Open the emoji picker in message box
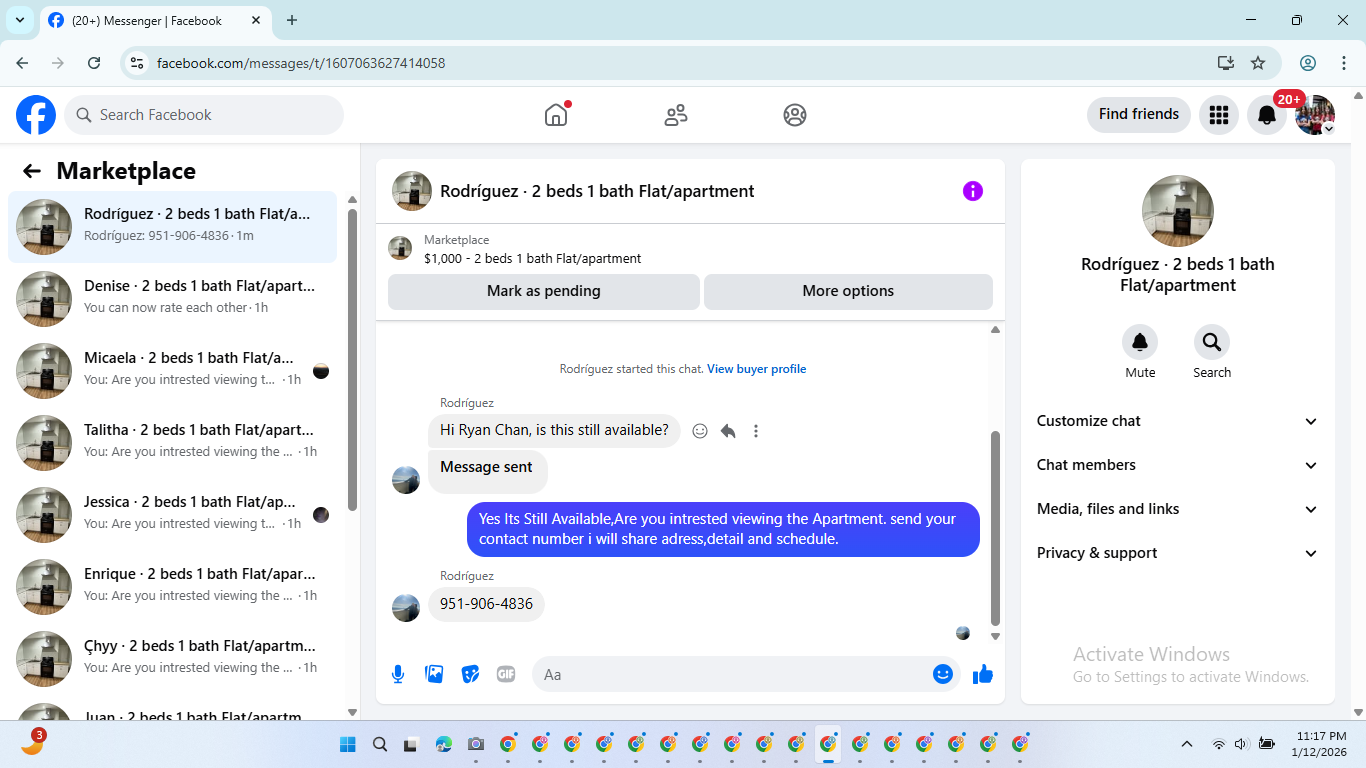Image resolution: width=1366 pixels, height=768 pixels. pos(942,674)
